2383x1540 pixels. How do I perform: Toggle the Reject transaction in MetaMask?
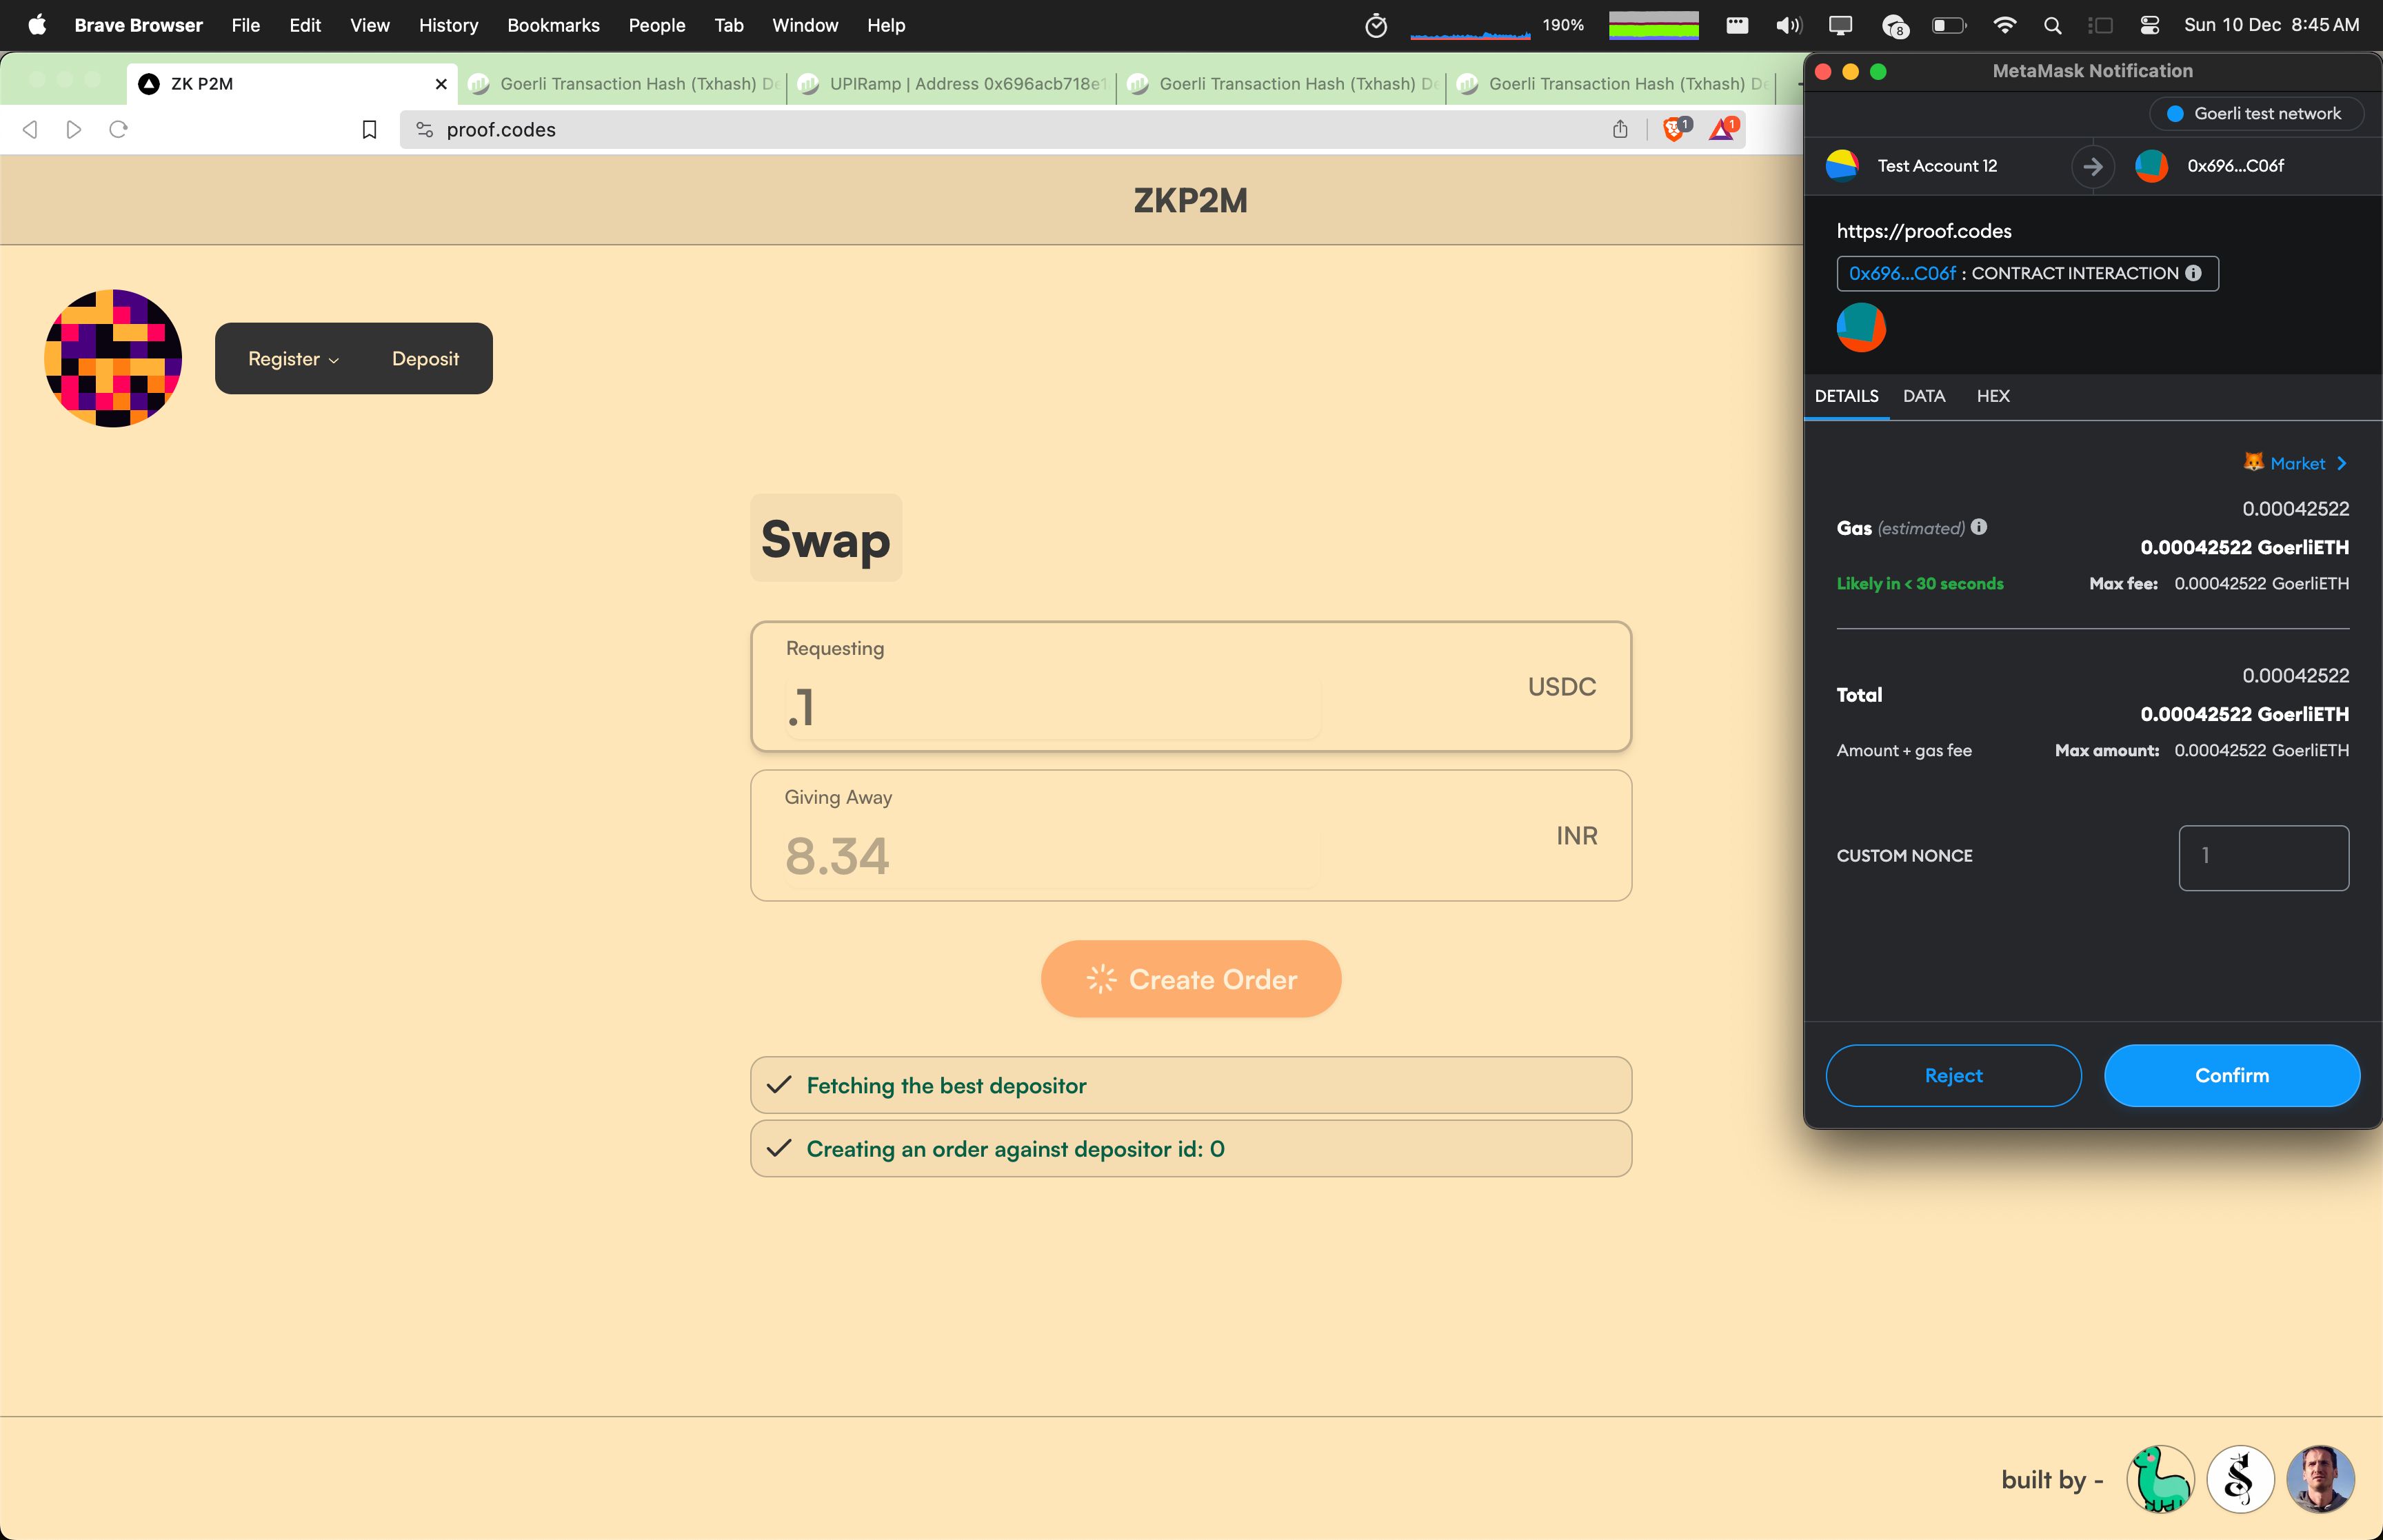pyautogui.click(x=1952, y=1075)
